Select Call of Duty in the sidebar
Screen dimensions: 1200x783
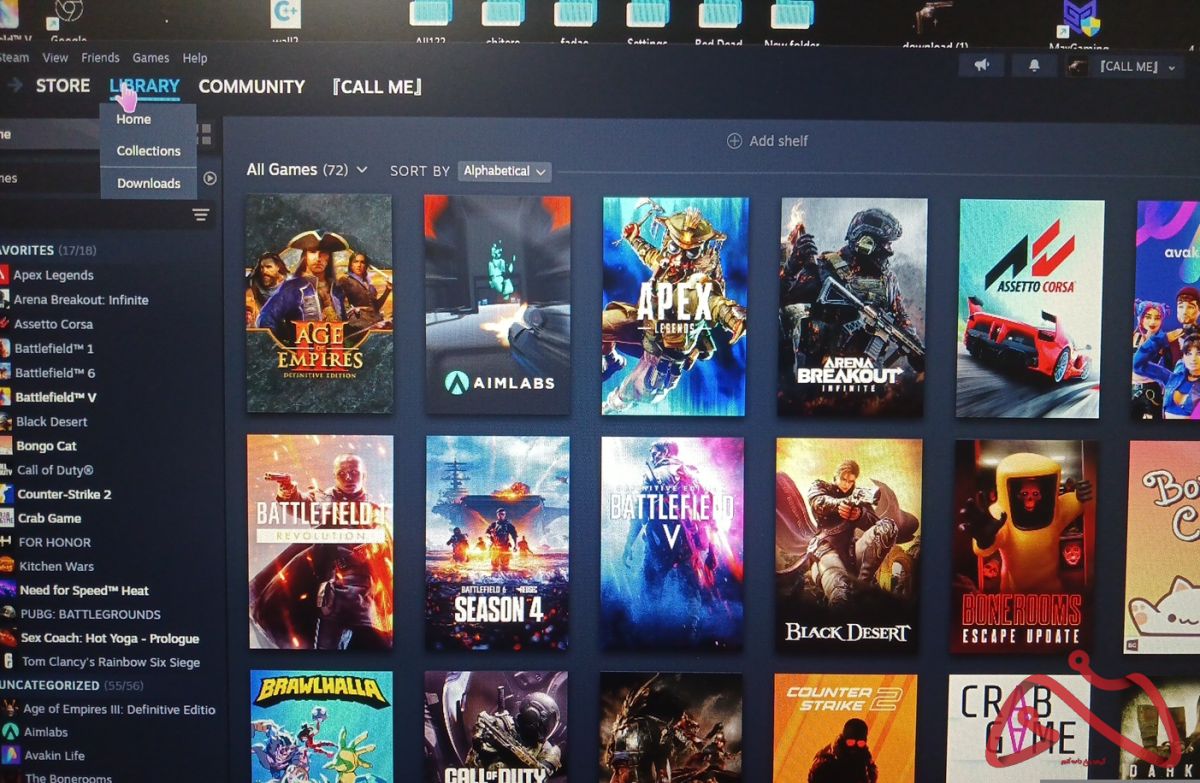[x=55, y=470]
